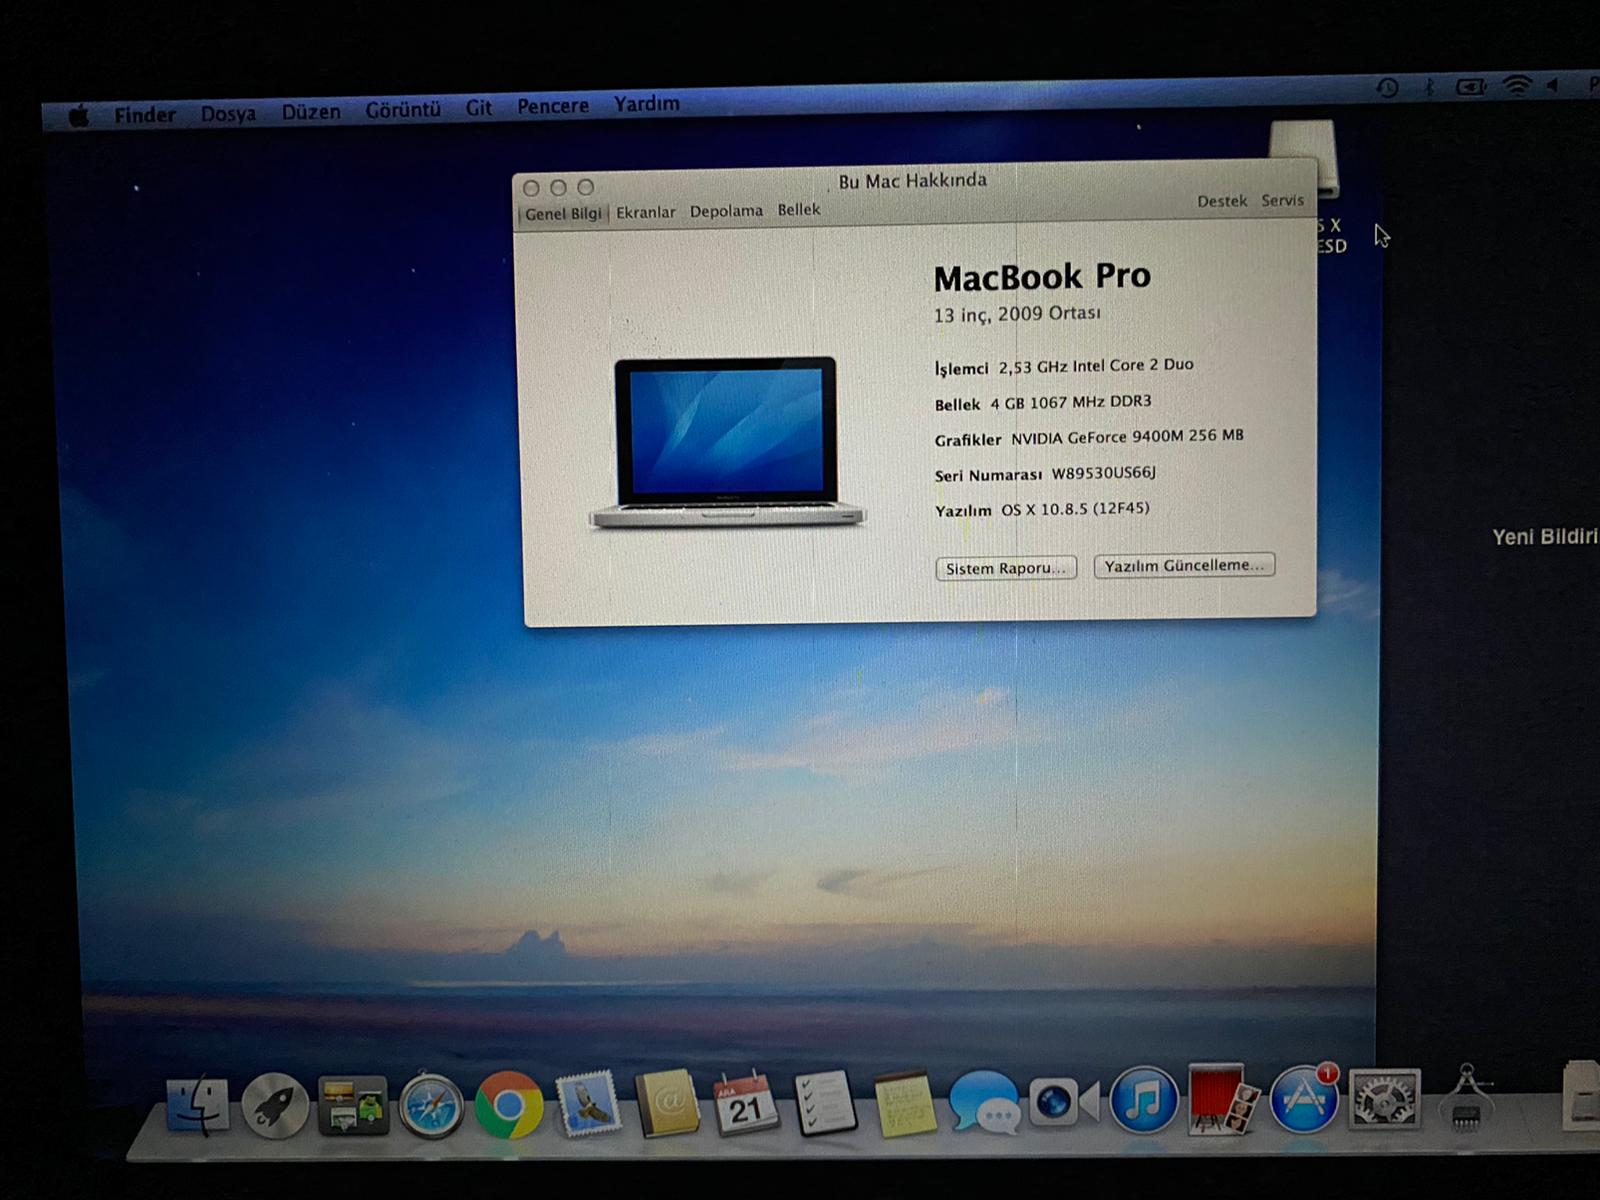
Task: Open the yellow Notes icon in Dock
Action: (x=904, y=1103)
